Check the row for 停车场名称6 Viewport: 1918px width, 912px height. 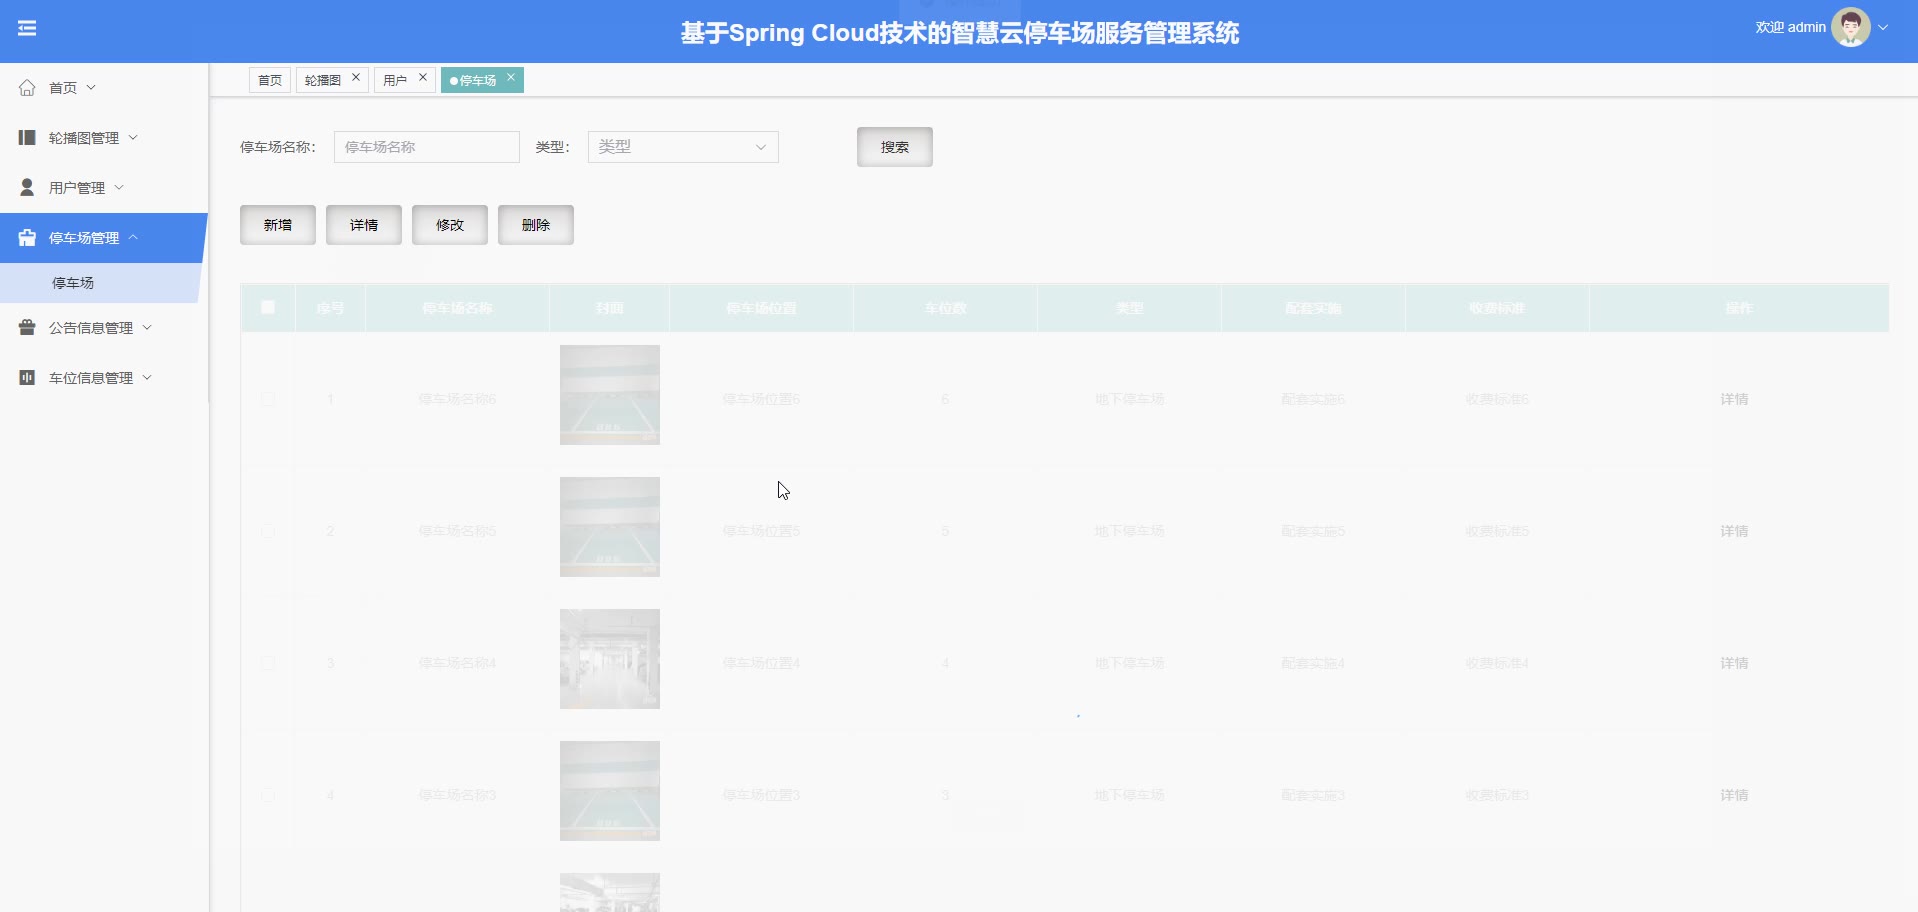coord(268,399)
